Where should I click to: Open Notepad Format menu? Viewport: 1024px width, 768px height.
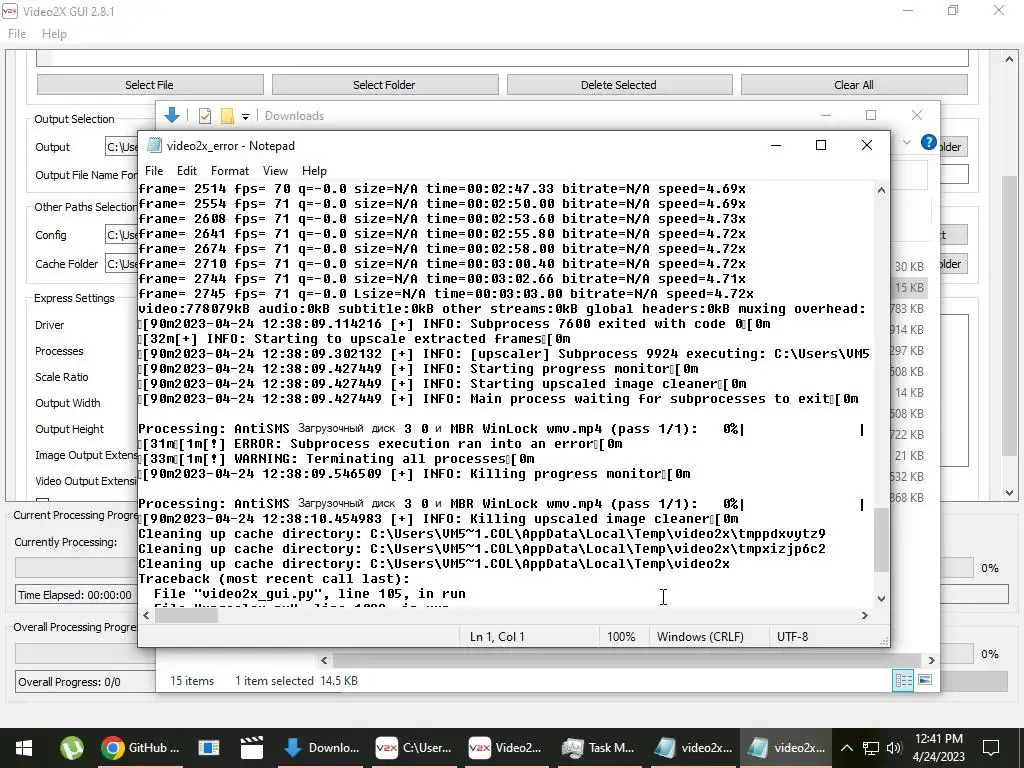click(230, 170)
